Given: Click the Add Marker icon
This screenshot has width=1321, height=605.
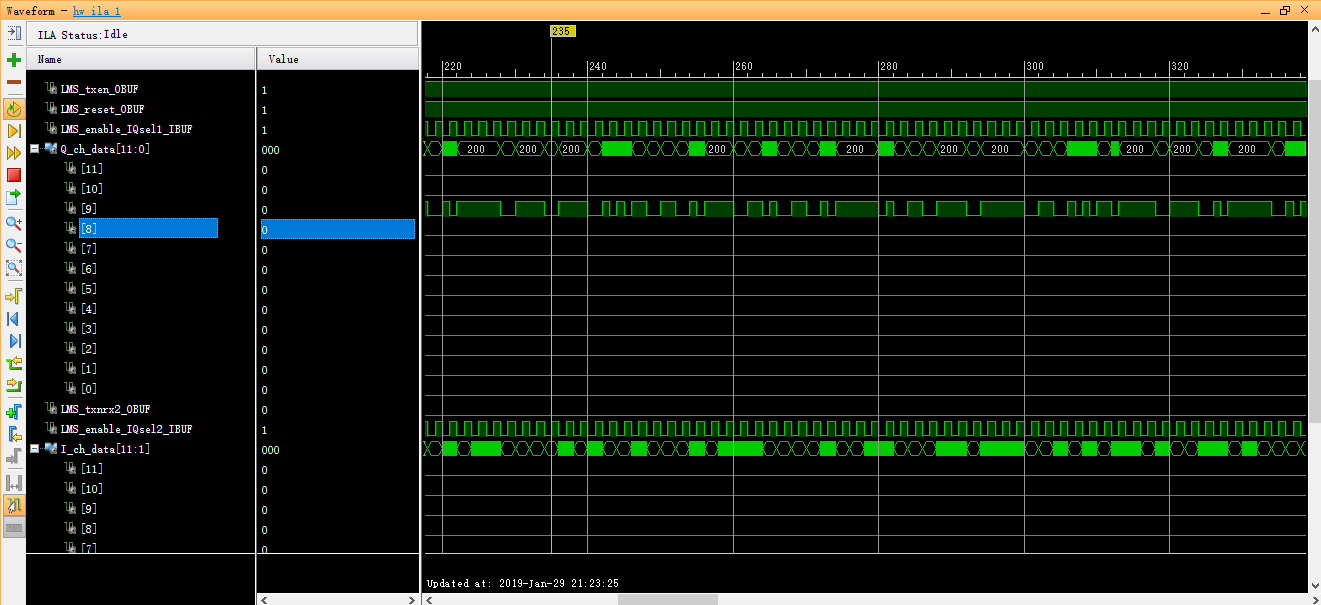Looking at the screenshot, I should coord(14,412).
